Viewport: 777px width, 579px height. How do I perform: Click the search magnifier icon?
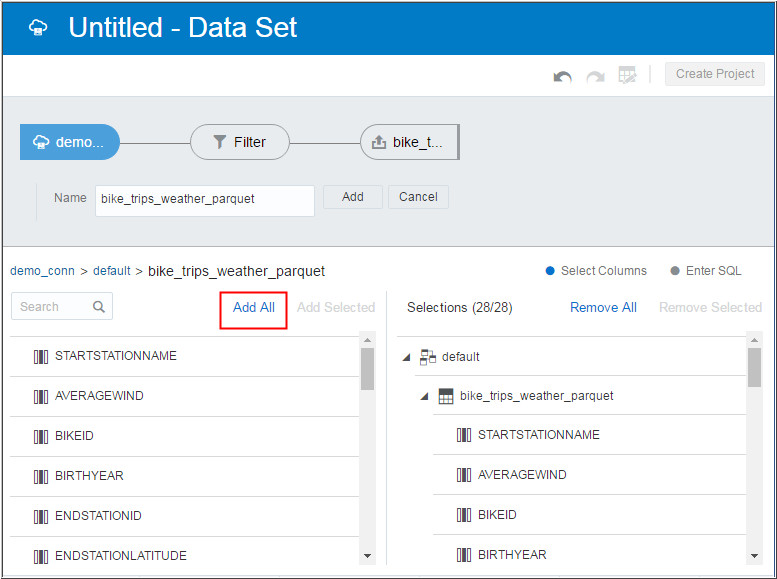(x=99, y=307)
